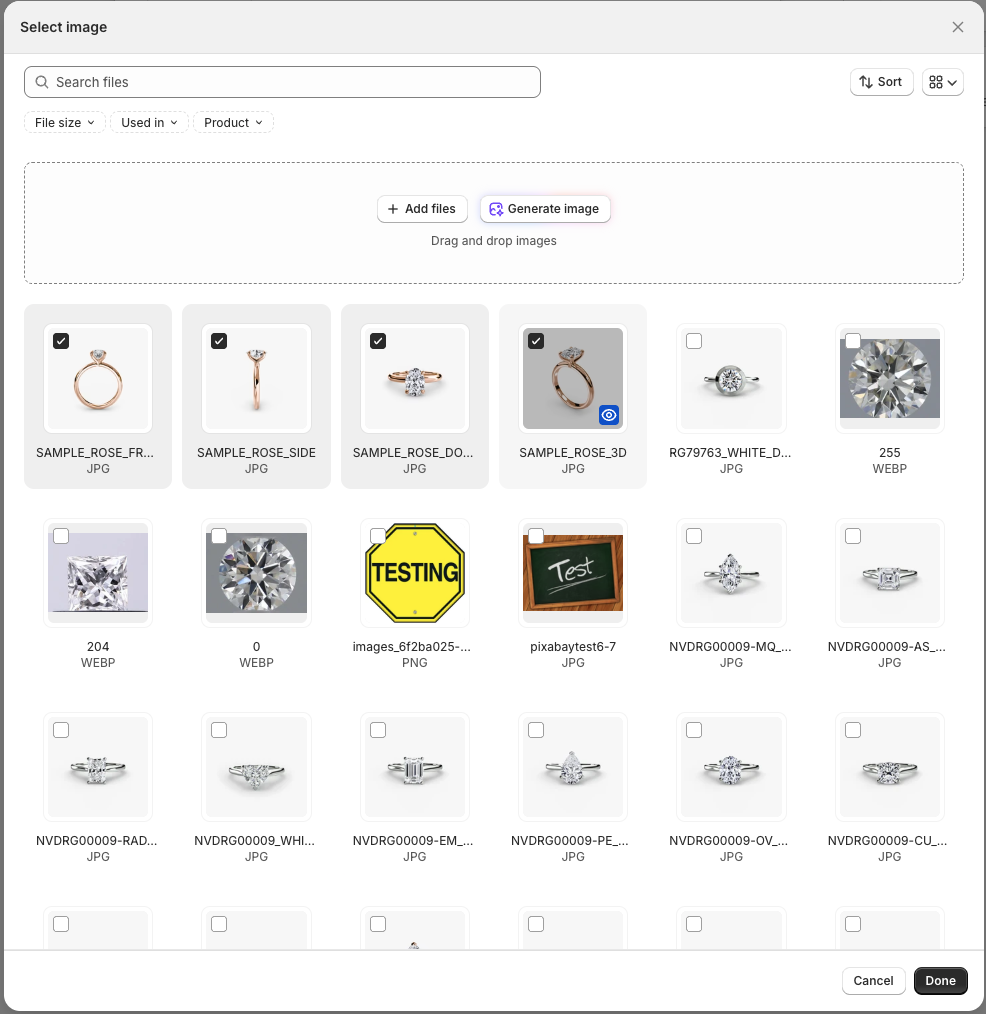Screen dimensions: 986x1014
Task: Click the eye preview icon on SAMPLE_ROSE_3D
Action: click(609, 415)
